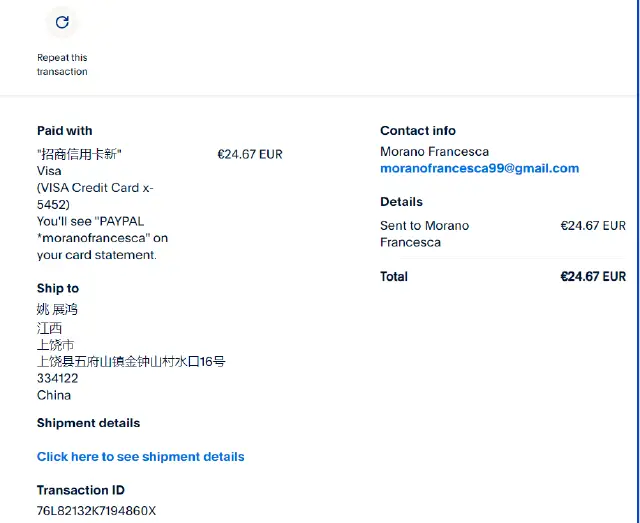Click the card name "招商信用卡新"
This screenshot has width=640, height=523.
coord(79,154)
